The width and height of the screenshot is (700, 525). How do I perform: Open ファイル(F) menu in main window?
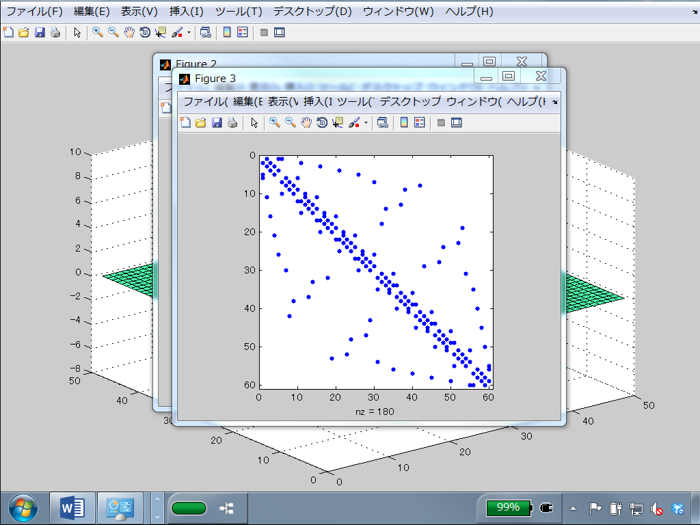click(x=34, y=12)
